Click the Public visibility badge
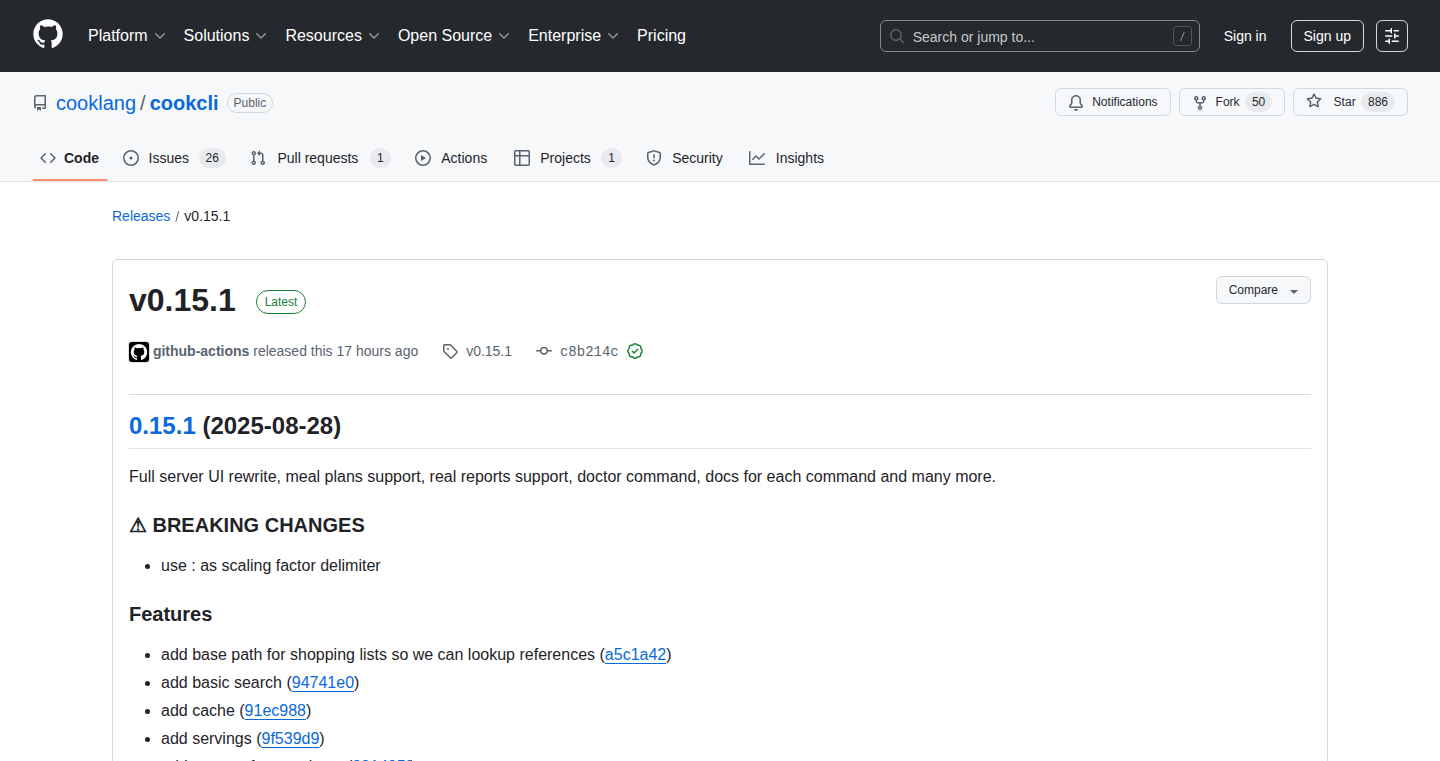1440x761 pixels. pyautogui.click(x=250, y=103)
